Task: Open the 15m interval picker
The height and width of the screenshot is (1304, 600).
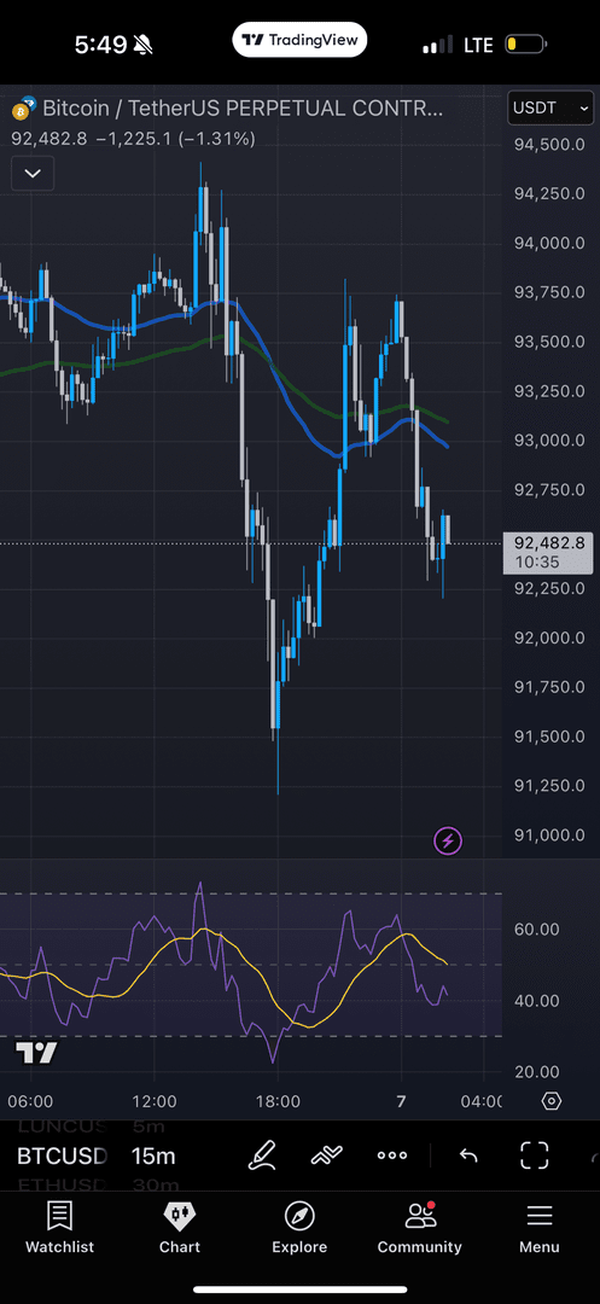Action: point(153,1156)
